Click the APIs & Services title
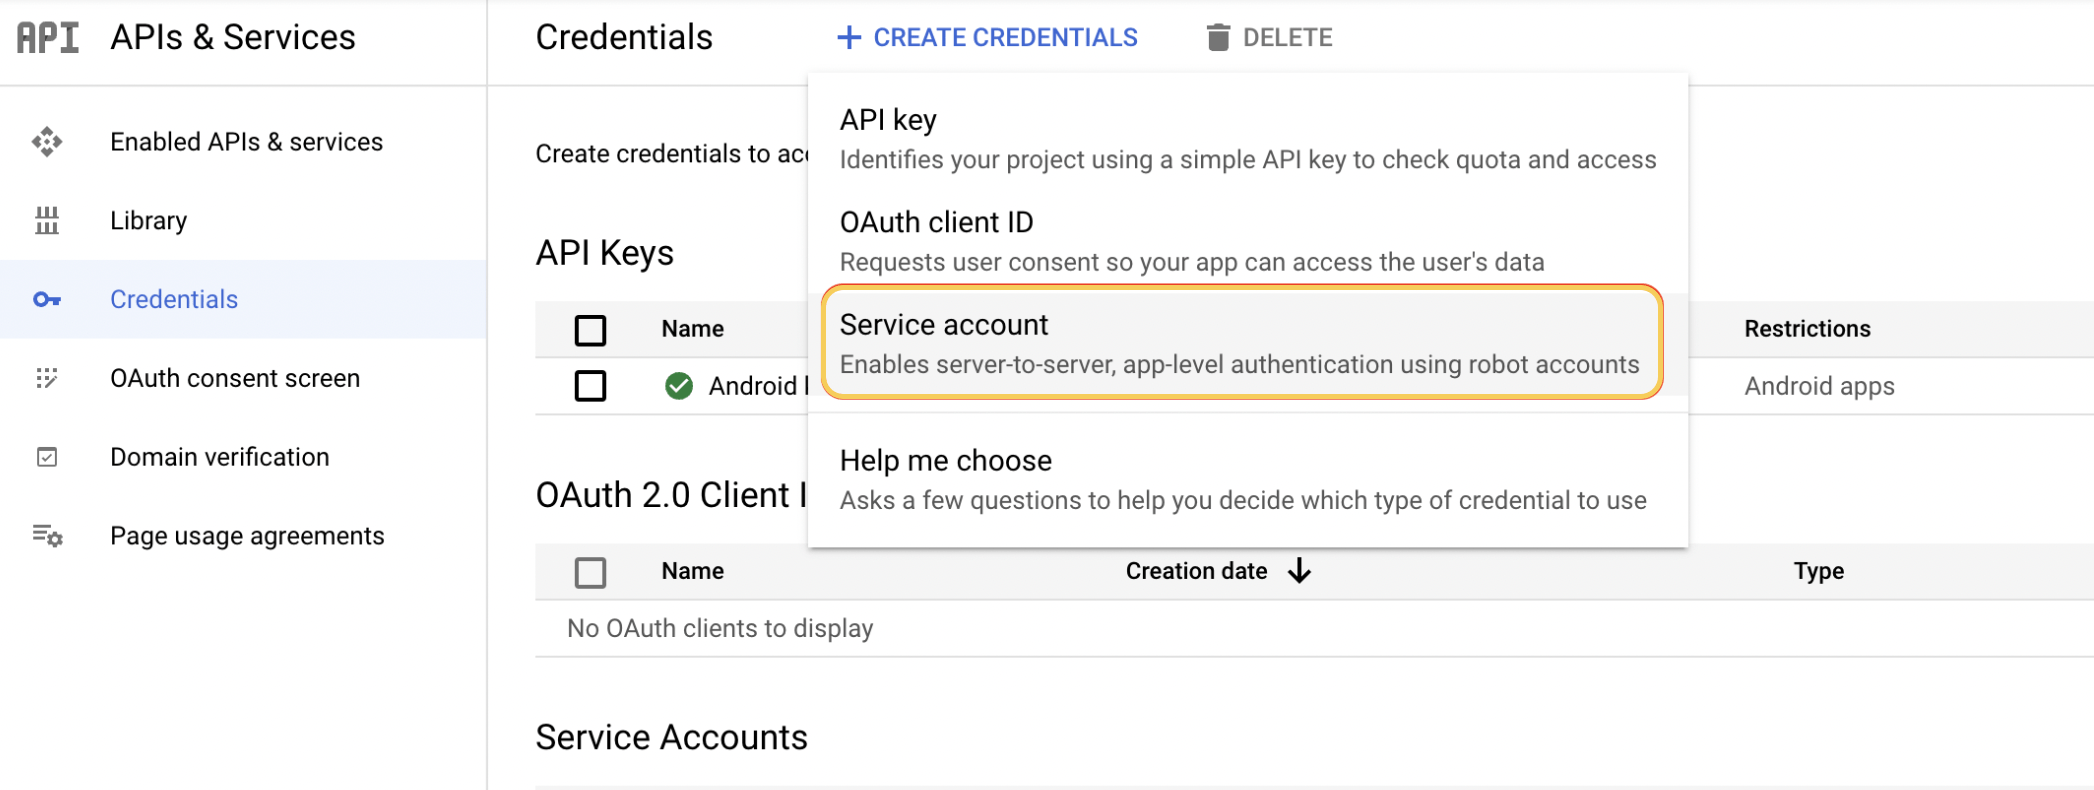The height and width of the screenshot is (790, 2094). pos(233,38)
